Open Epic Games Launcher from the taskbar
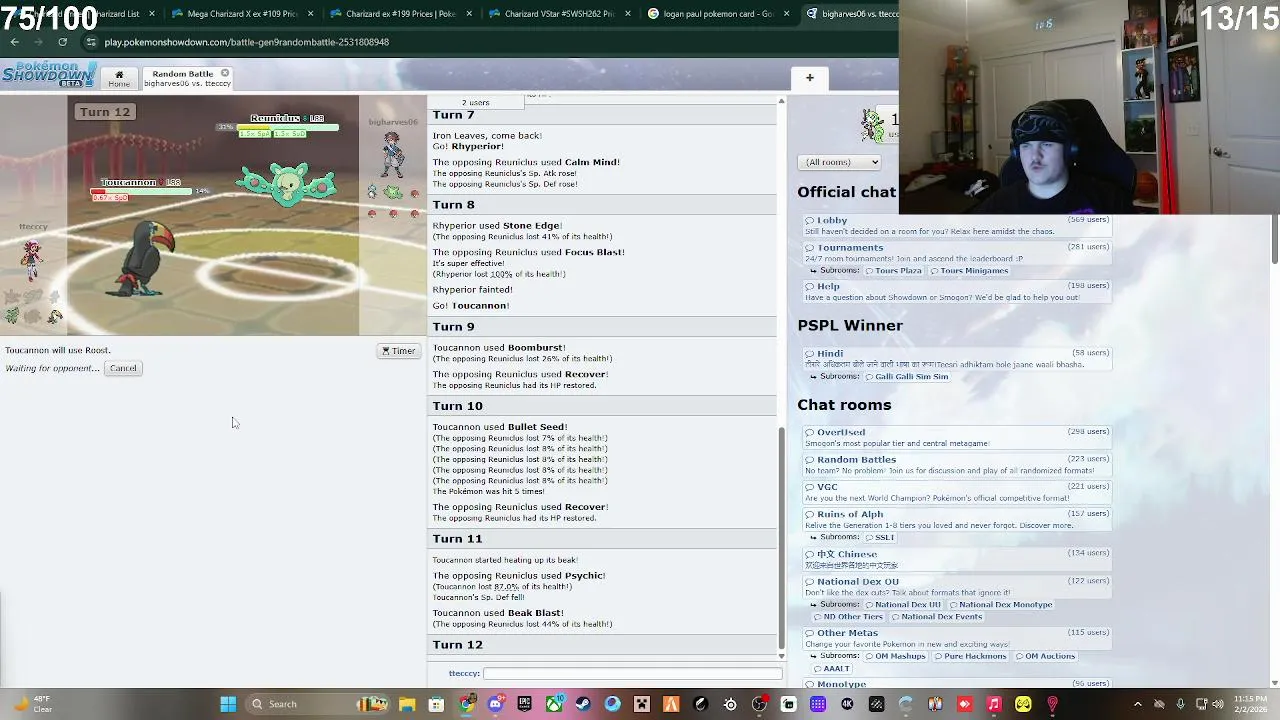1280x720 pixels. tap(525, 704)
